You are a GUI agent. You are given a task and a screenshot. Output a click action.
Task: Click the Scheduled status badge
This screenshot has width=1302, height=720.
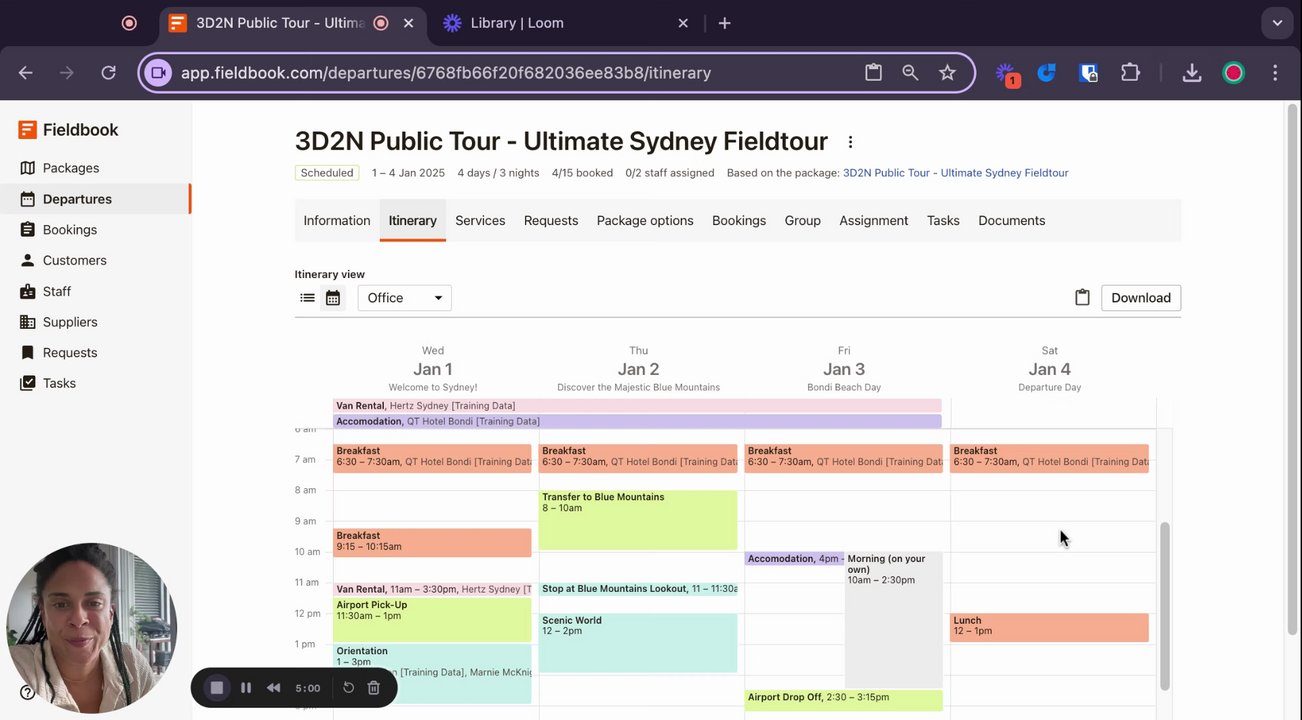[327, 173]
